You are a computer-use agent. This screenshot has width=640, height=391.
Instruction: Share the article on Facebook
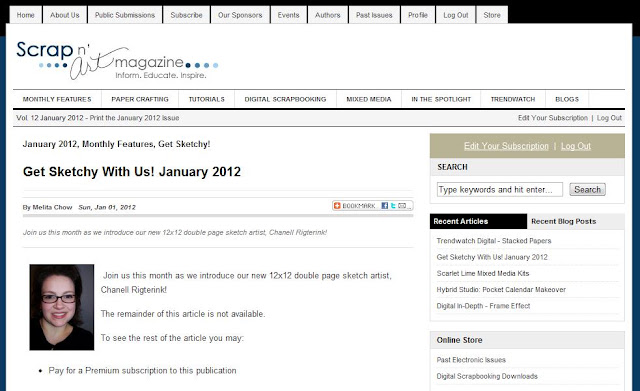point(384,206)
